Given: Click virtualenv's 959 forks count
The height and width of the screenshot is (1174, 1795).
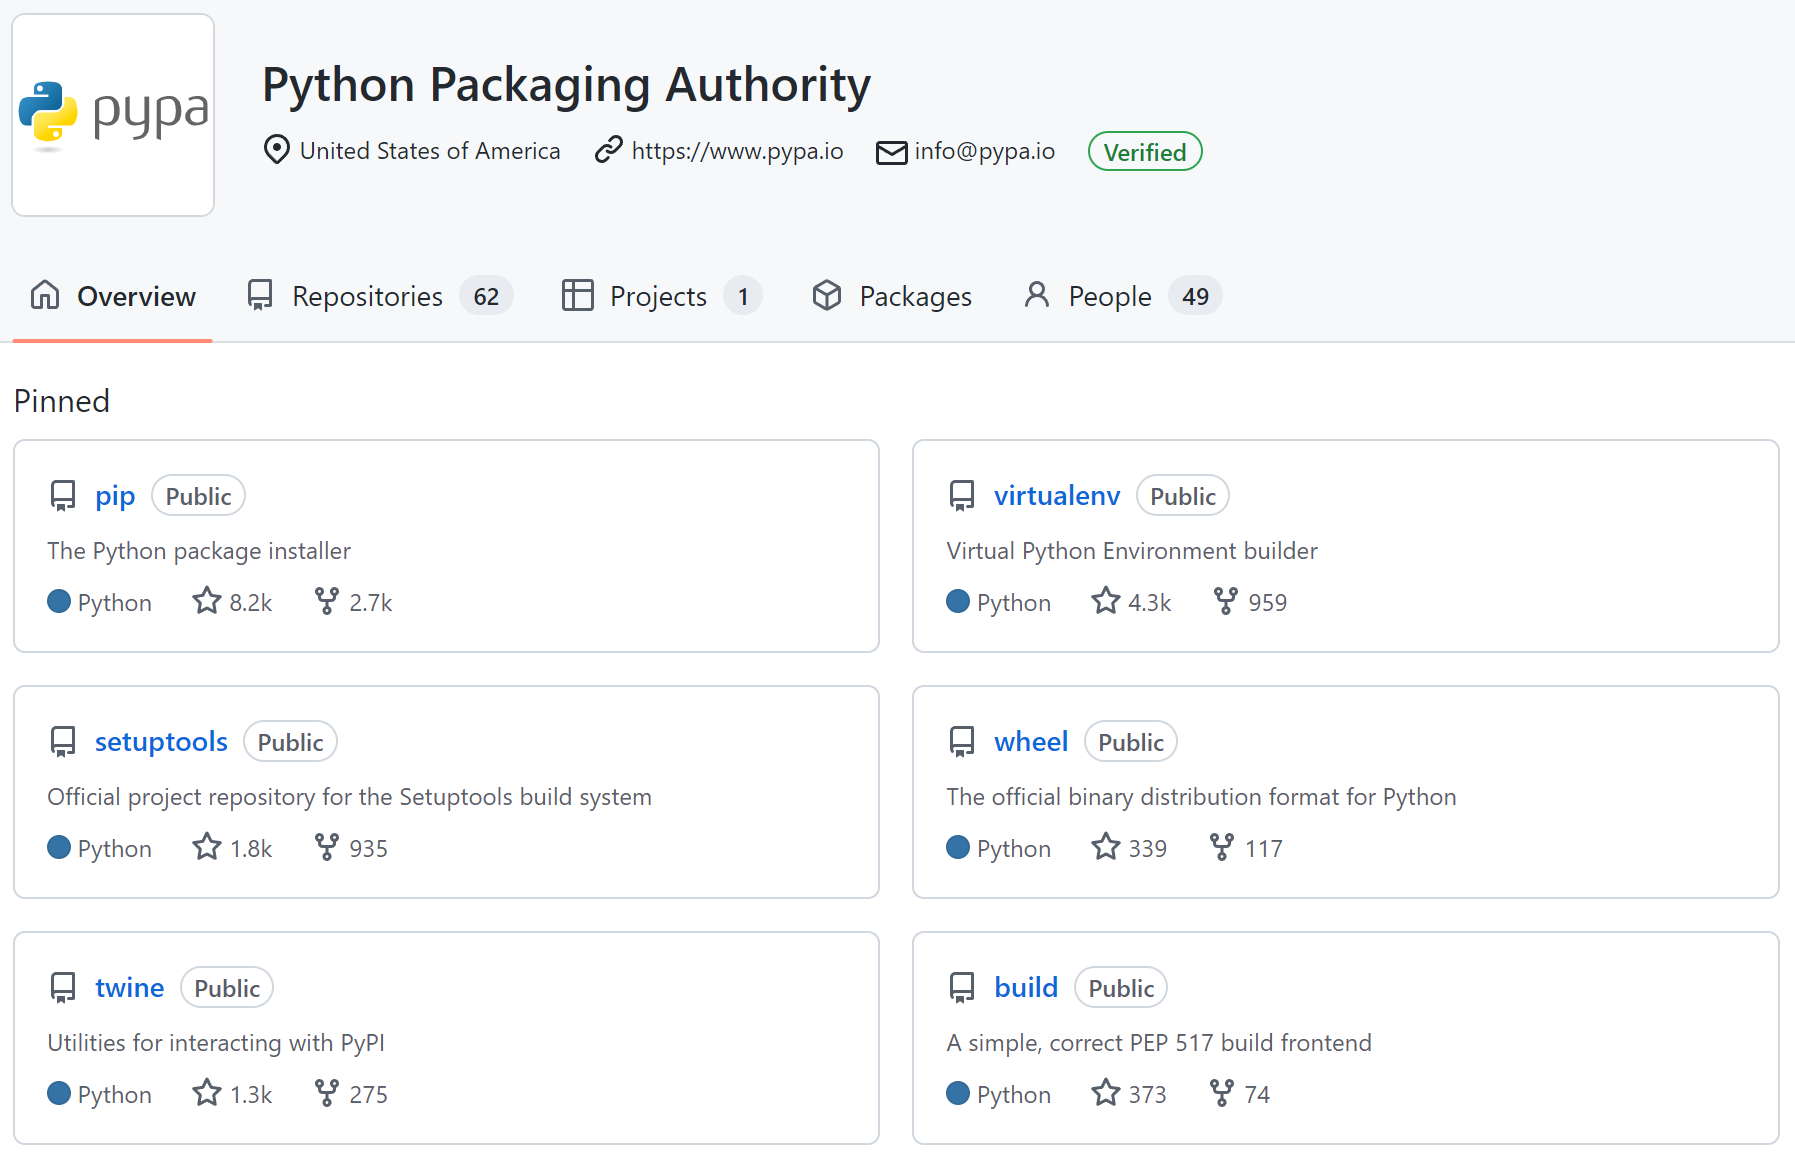Looking at the screenshot, I should [1268, 603].
